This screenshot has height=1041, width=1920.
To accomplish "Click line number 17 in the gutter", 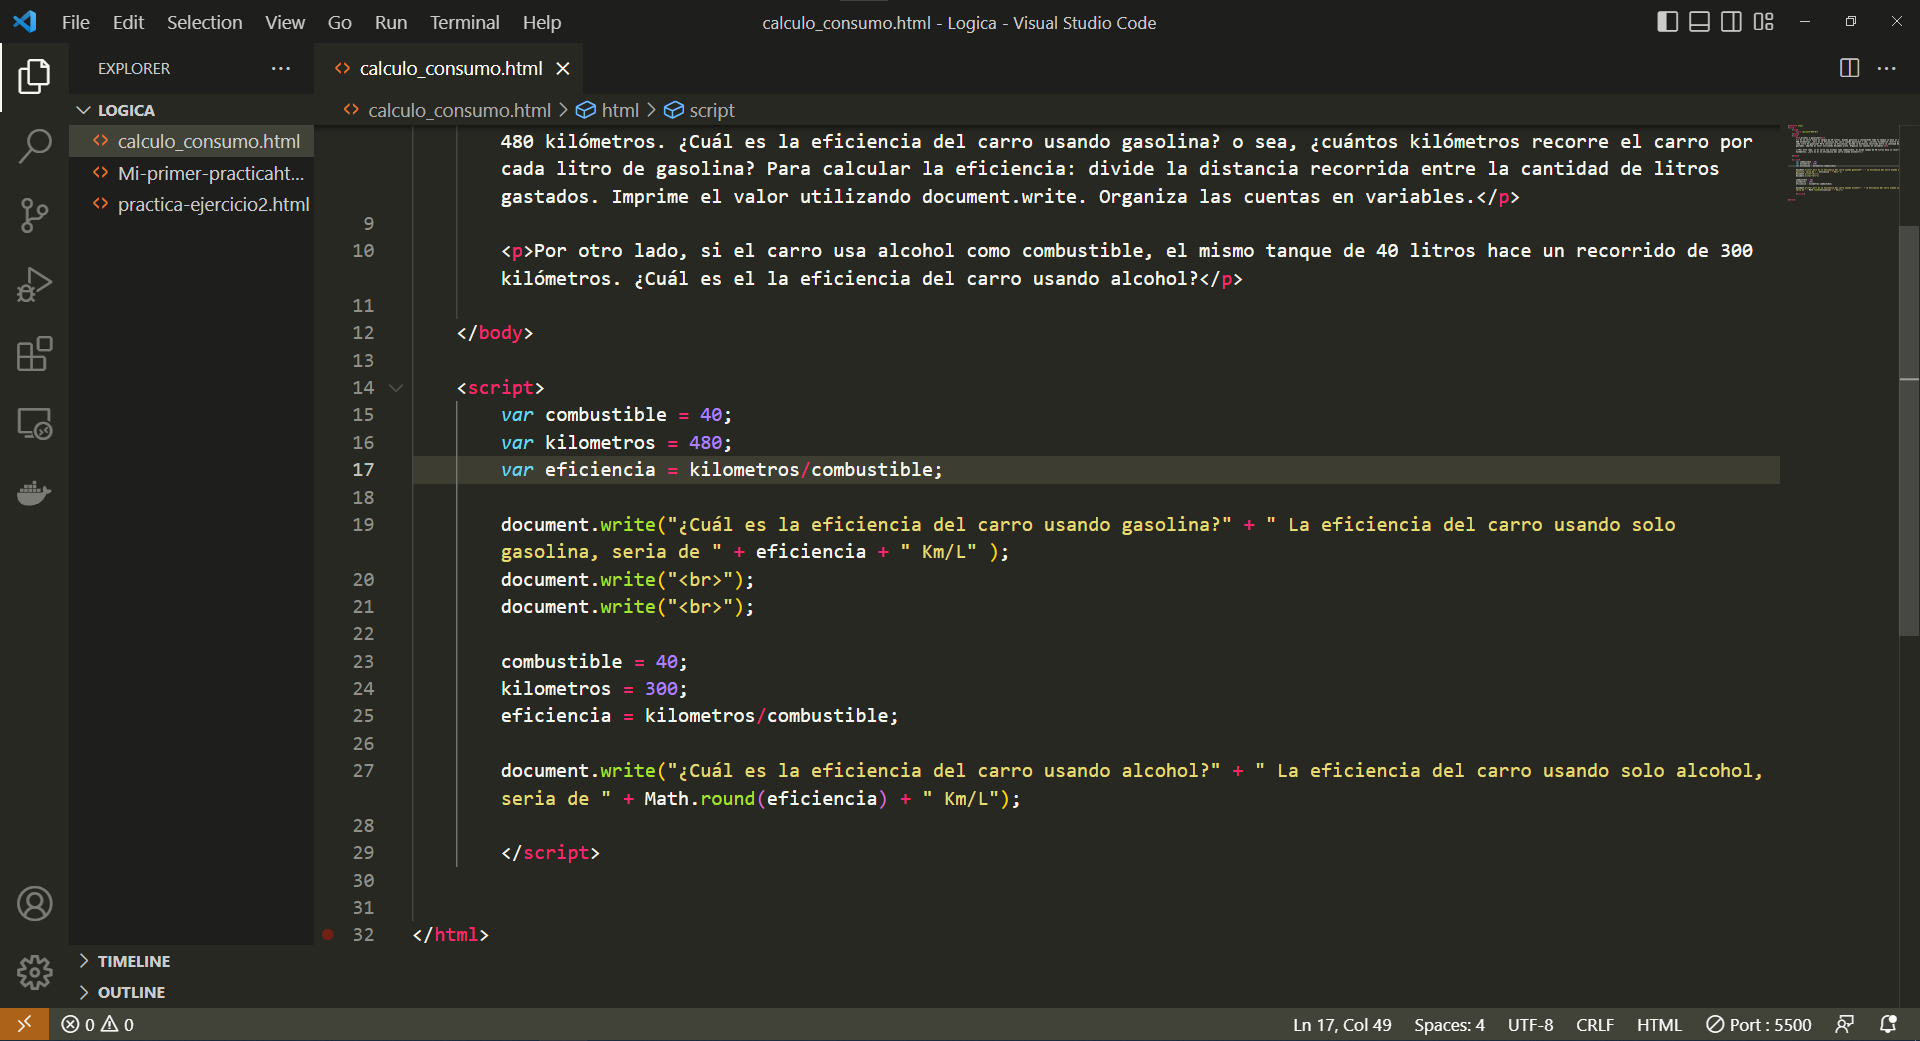I will click(363, 470).
